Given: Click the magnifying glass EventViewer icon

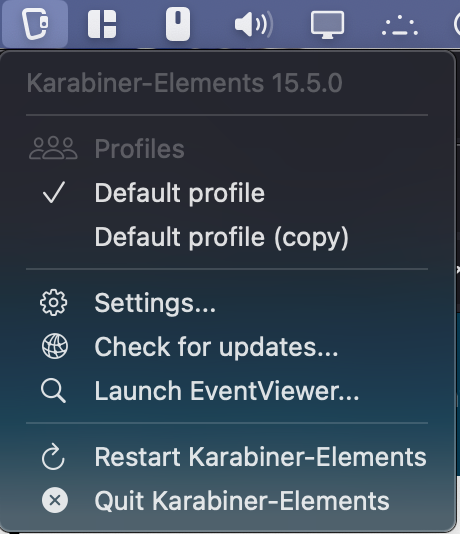Looking at the screenshot, I should tap(53, 391).
